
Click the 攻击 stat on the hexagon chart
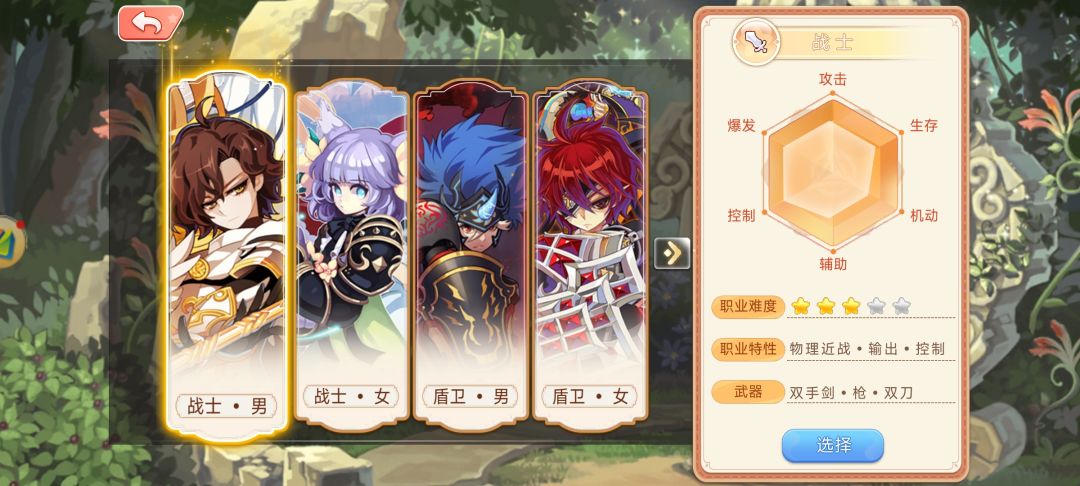pyautogui.click(x=832, y=79)
